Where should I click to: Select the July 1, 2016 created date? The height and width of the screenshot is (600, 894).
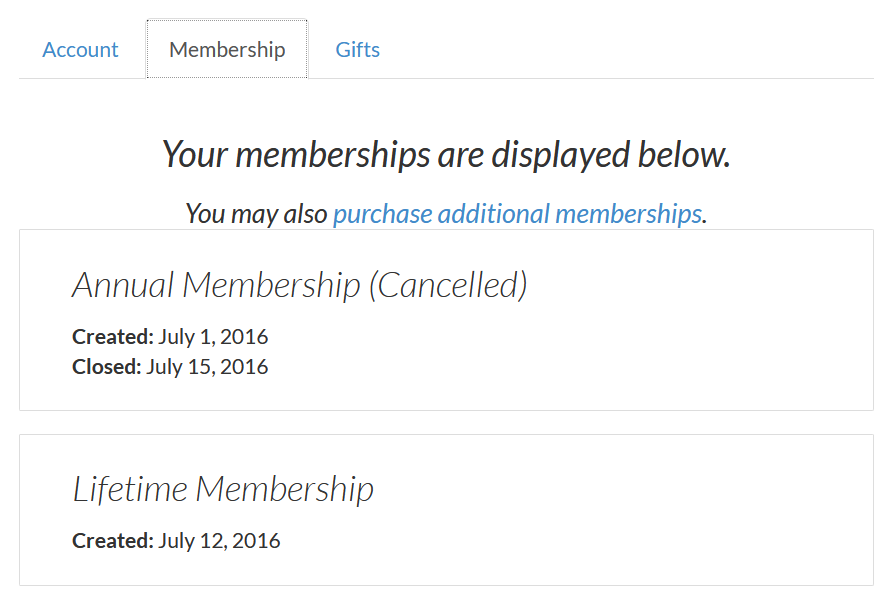[x=213, y=337]
